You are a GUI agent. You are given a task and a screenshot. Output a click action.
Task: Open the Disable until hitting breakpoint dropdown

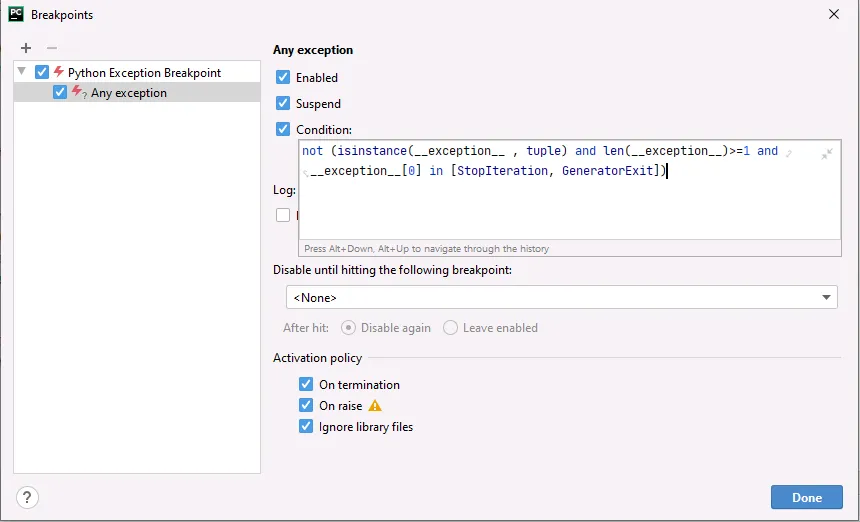tap(828, 297)
